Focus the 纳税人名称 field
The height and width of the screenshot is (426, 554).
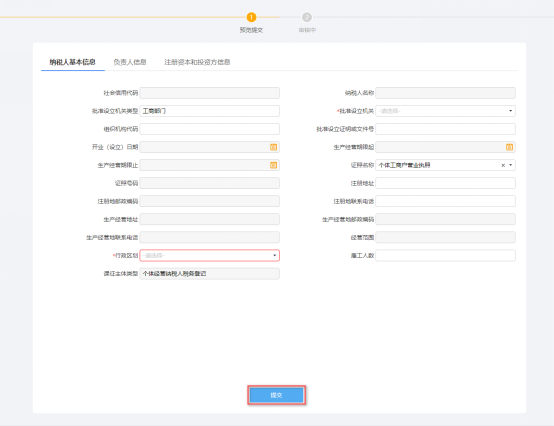point(445,93)
